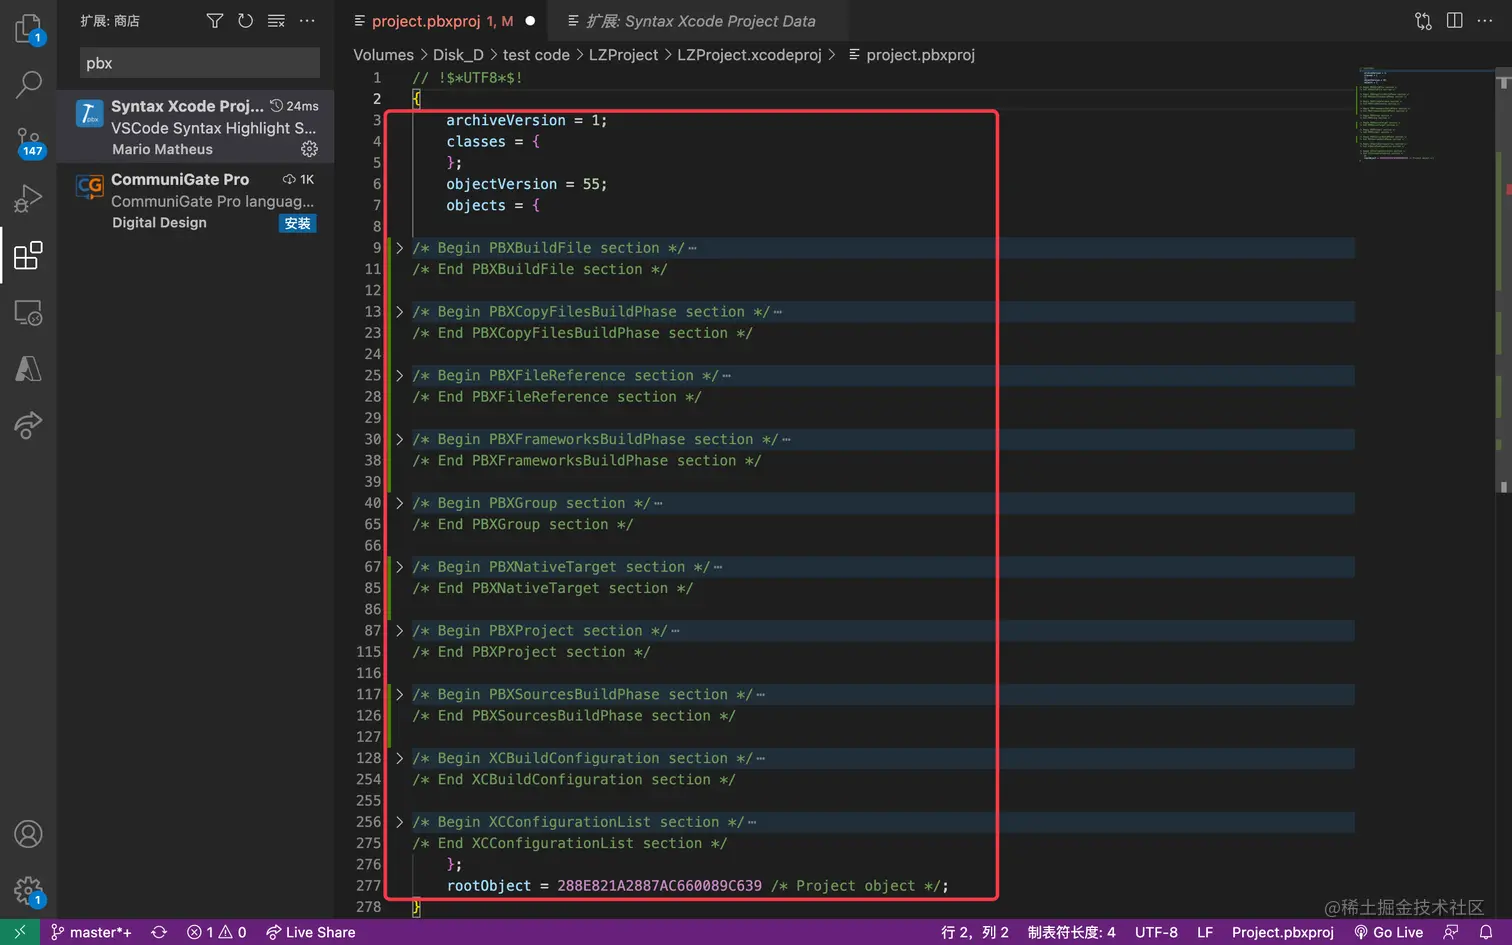Install the CommuniGate Pro extension
This screenshot has height=945, width=1512.
point(297,223)
